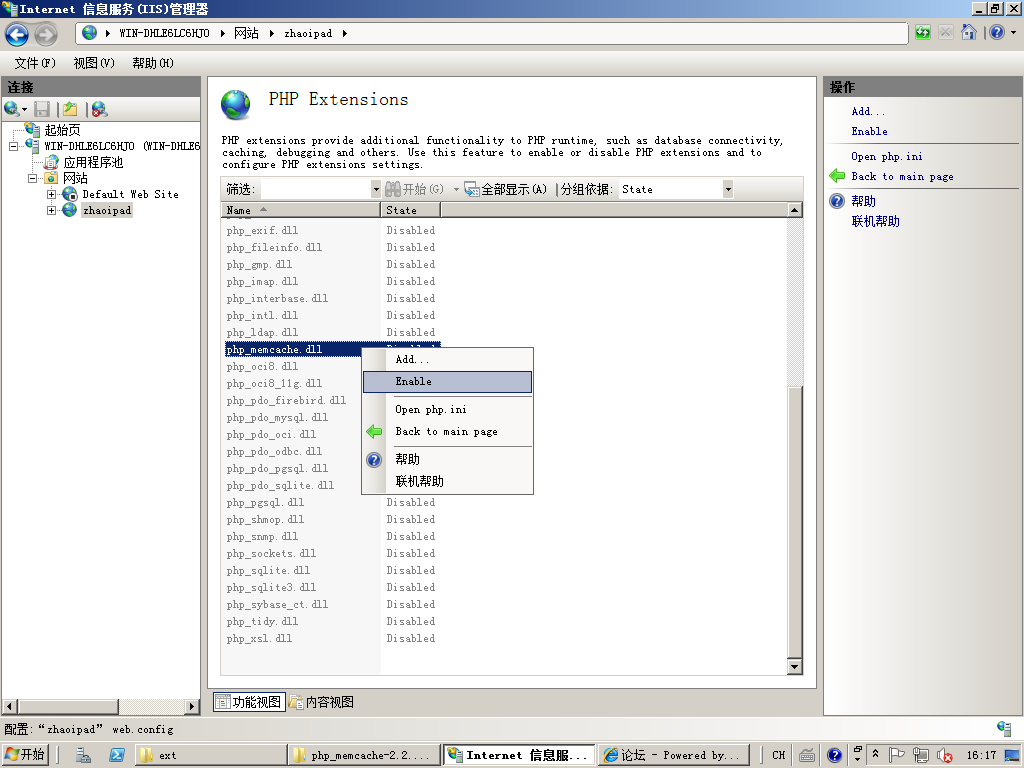Screen dimensions: 1024x768
Task: Switch to 内容视图 content view tab
Action: point(322,702)
